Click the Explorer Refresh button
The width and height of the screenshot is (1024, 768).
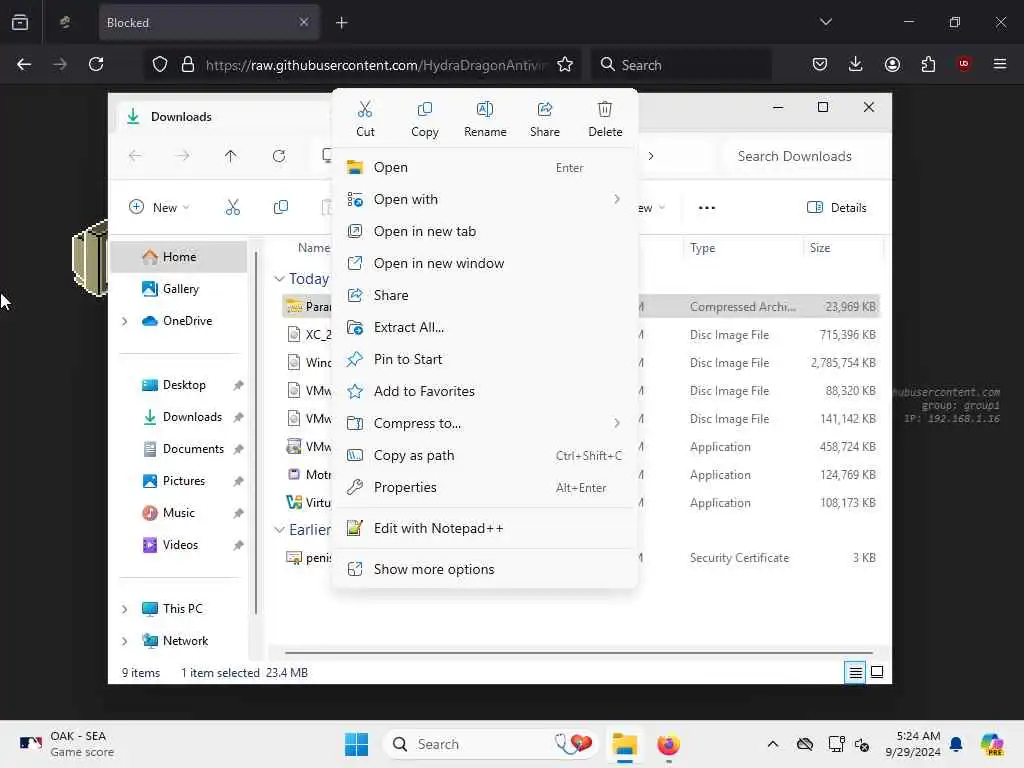279,156
